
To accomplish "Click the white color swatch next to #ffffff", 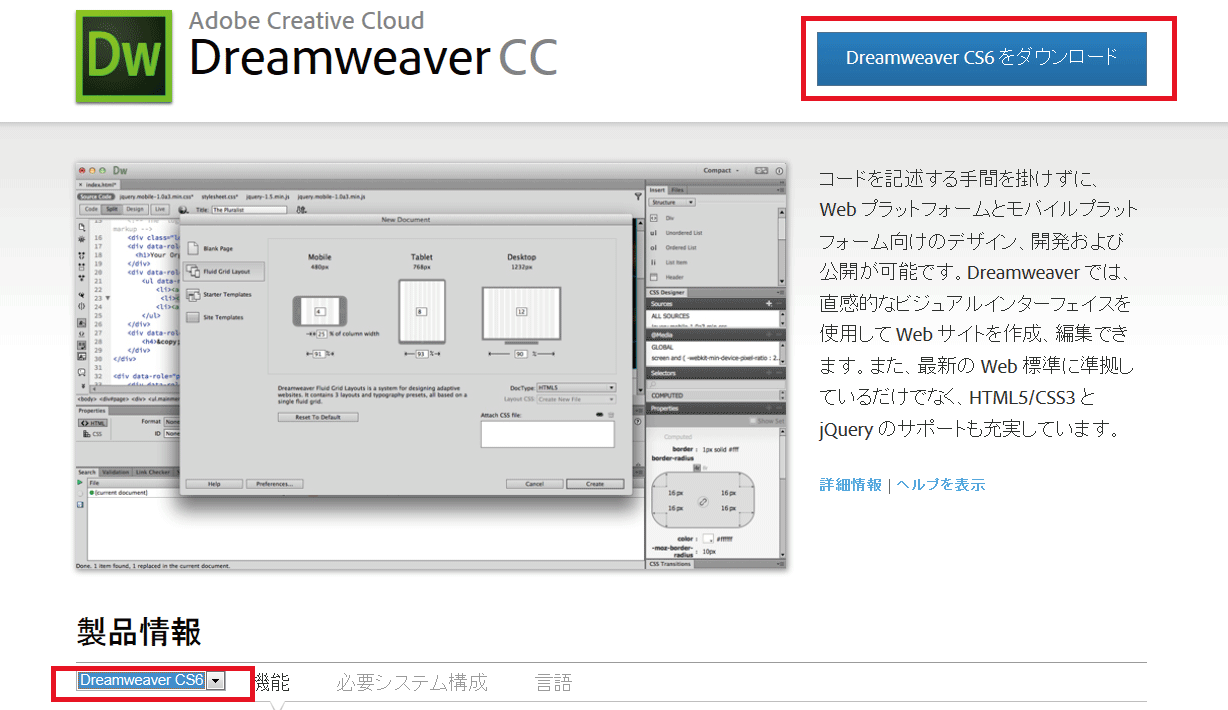I will pos(708,538).
